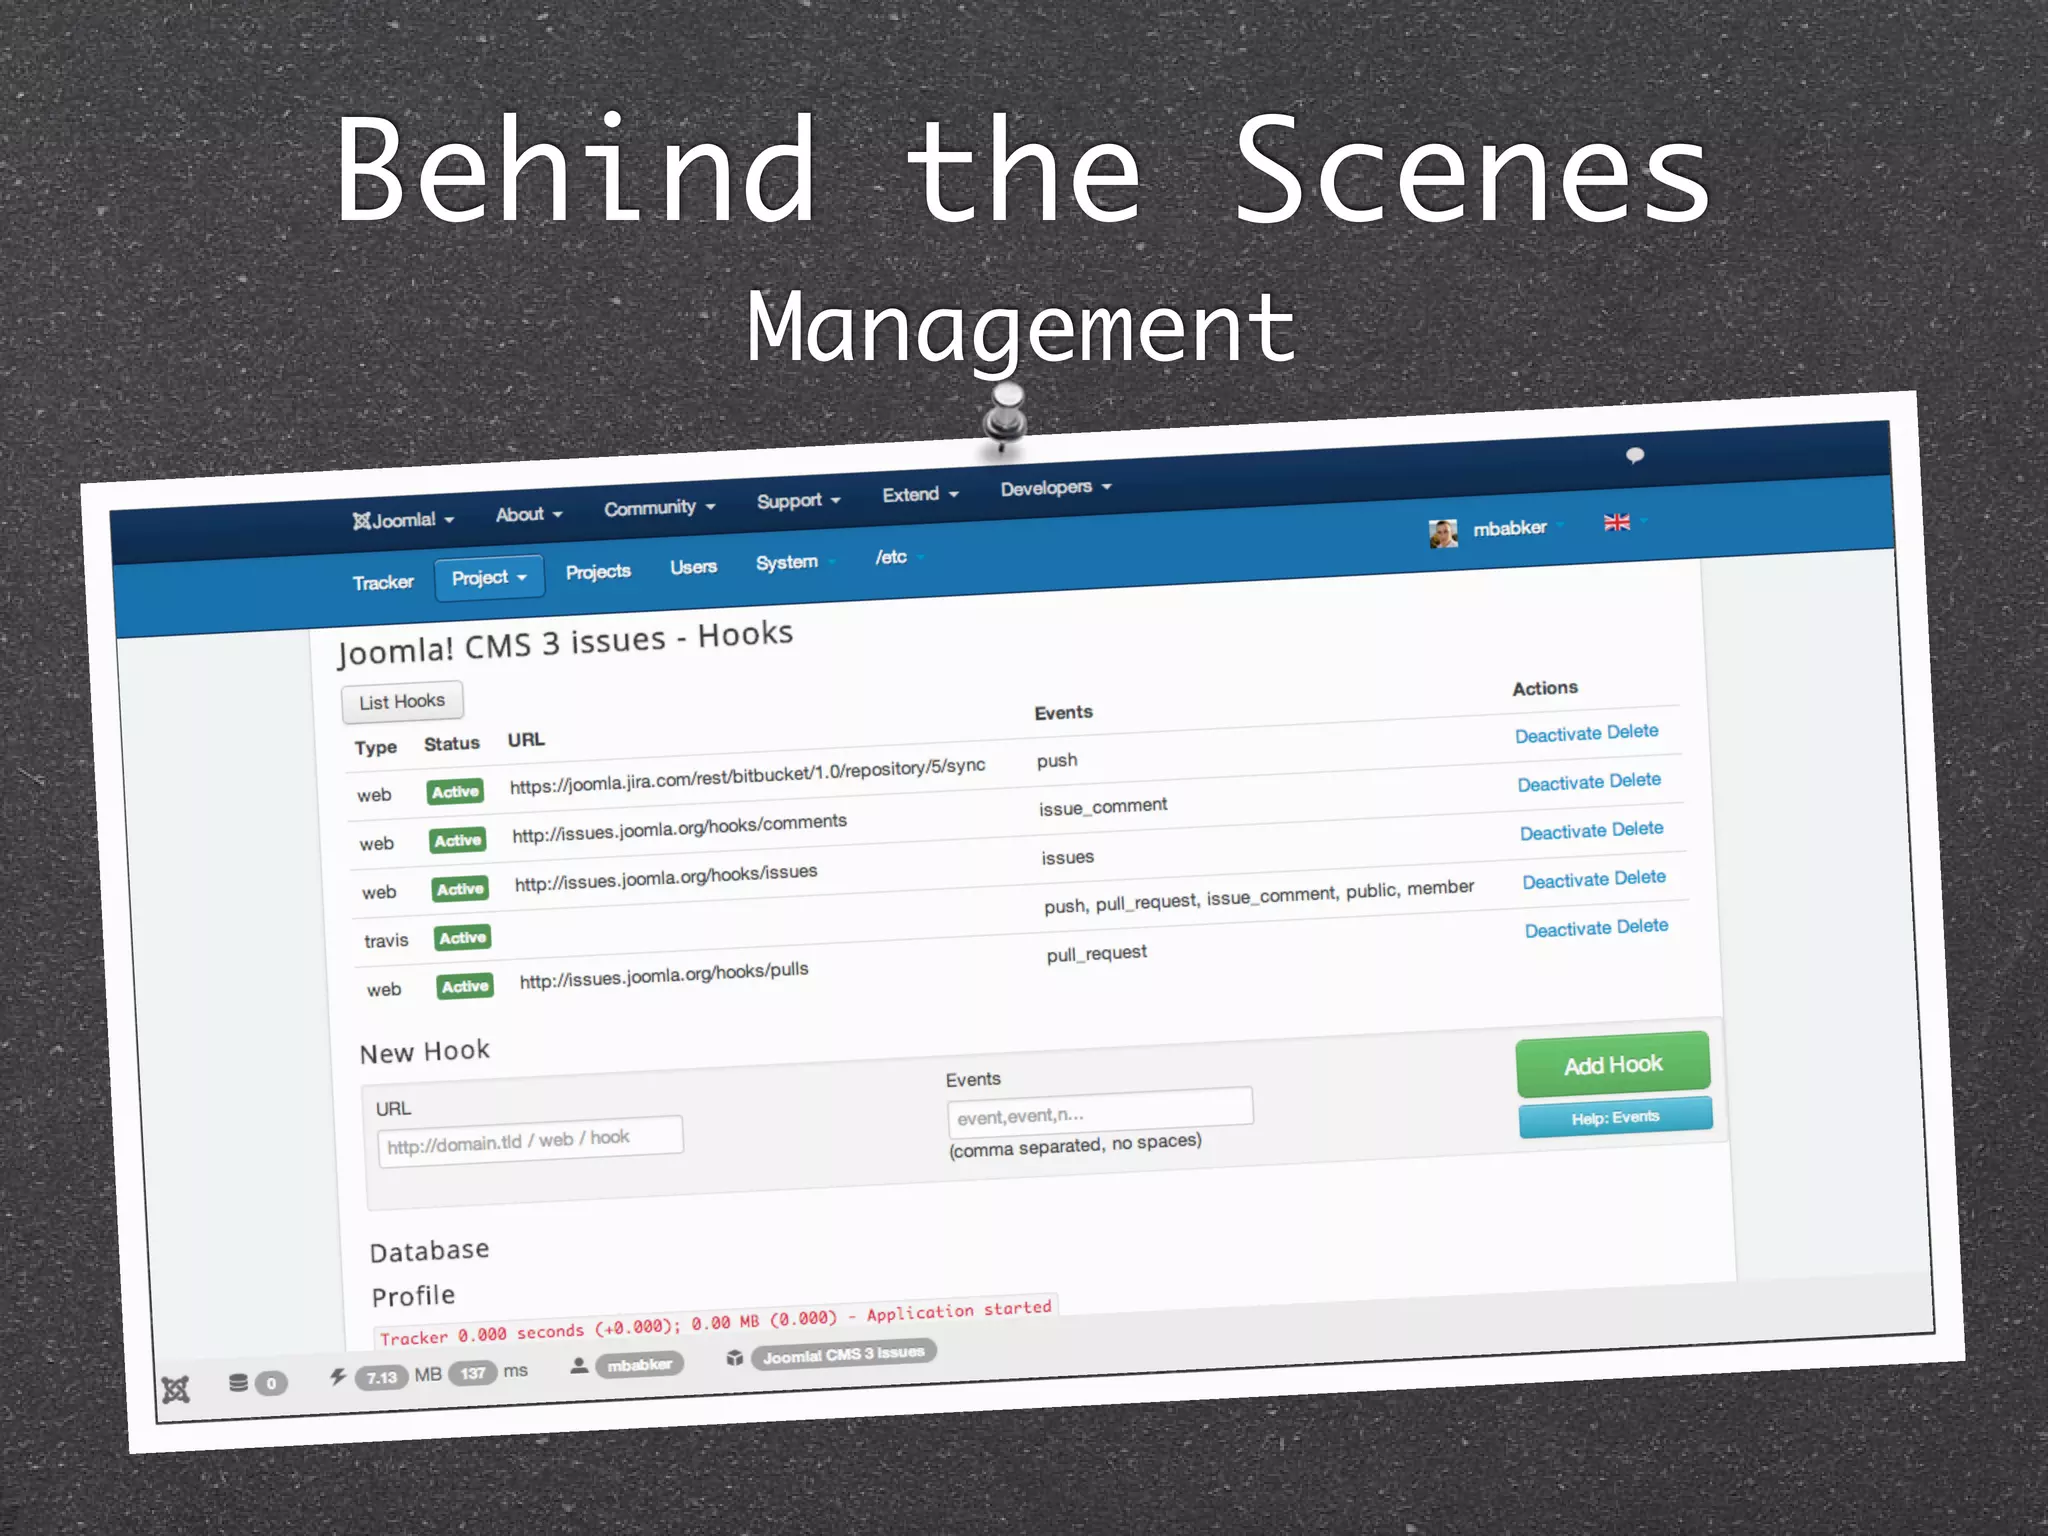Image resolution: width=2048 pixels, height=1536 pixels.
Task: Click mbabker avatar picture in navbar
Action: click(1443, 533)
